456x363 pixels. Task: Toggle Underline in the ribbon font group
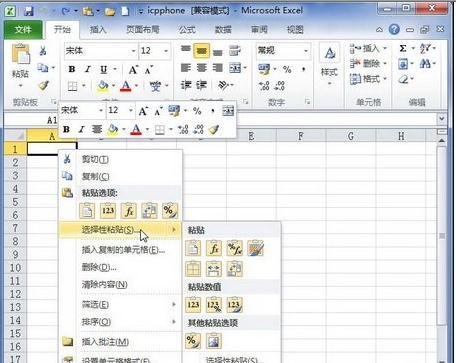click(104, 69)
